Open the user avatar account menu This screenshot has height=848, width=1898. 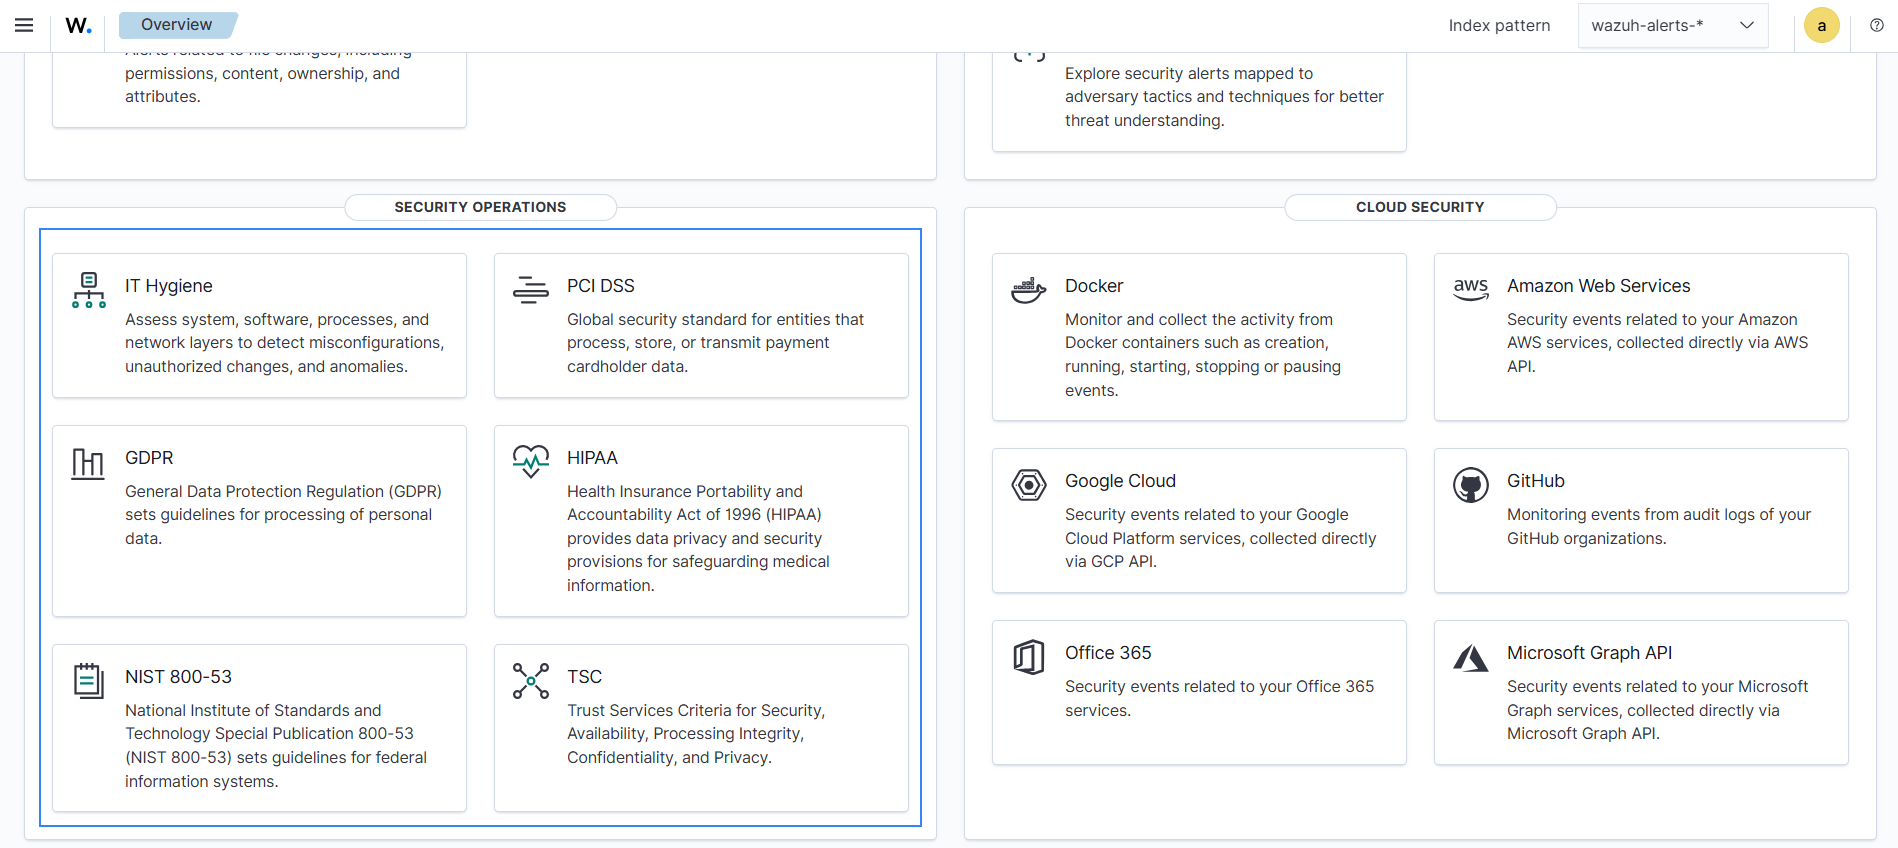click(x=1821, y=26)
